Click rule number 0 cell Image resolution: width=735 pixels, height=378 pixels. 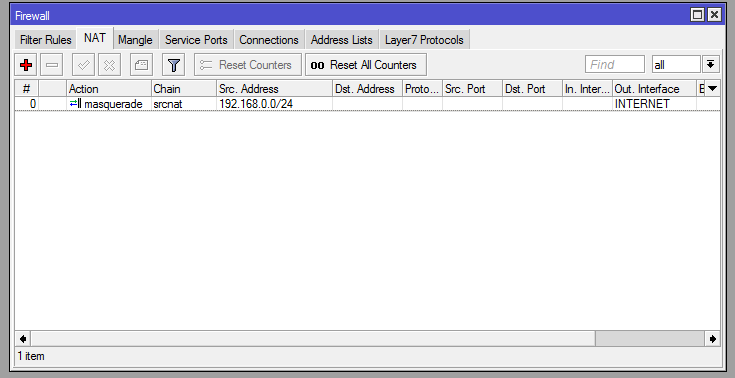(x=26, y=104)
